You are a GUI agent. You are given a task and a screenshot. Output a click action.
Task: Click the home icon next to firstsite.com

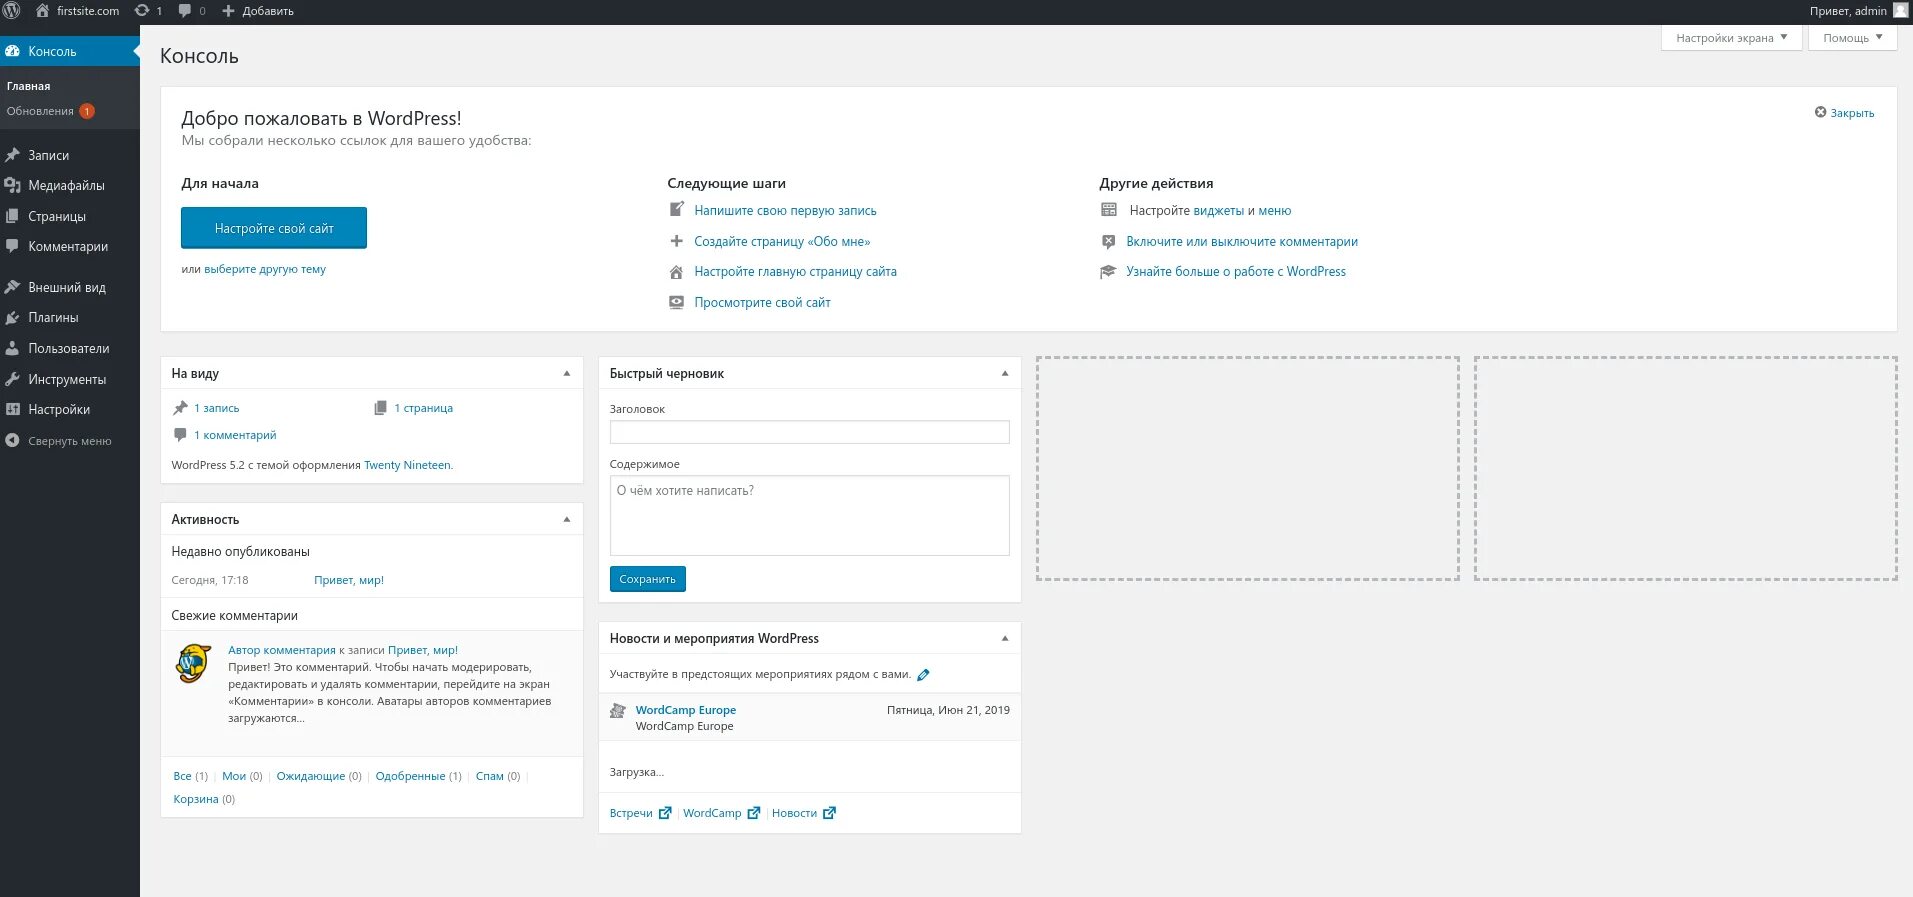coord(42,11)
